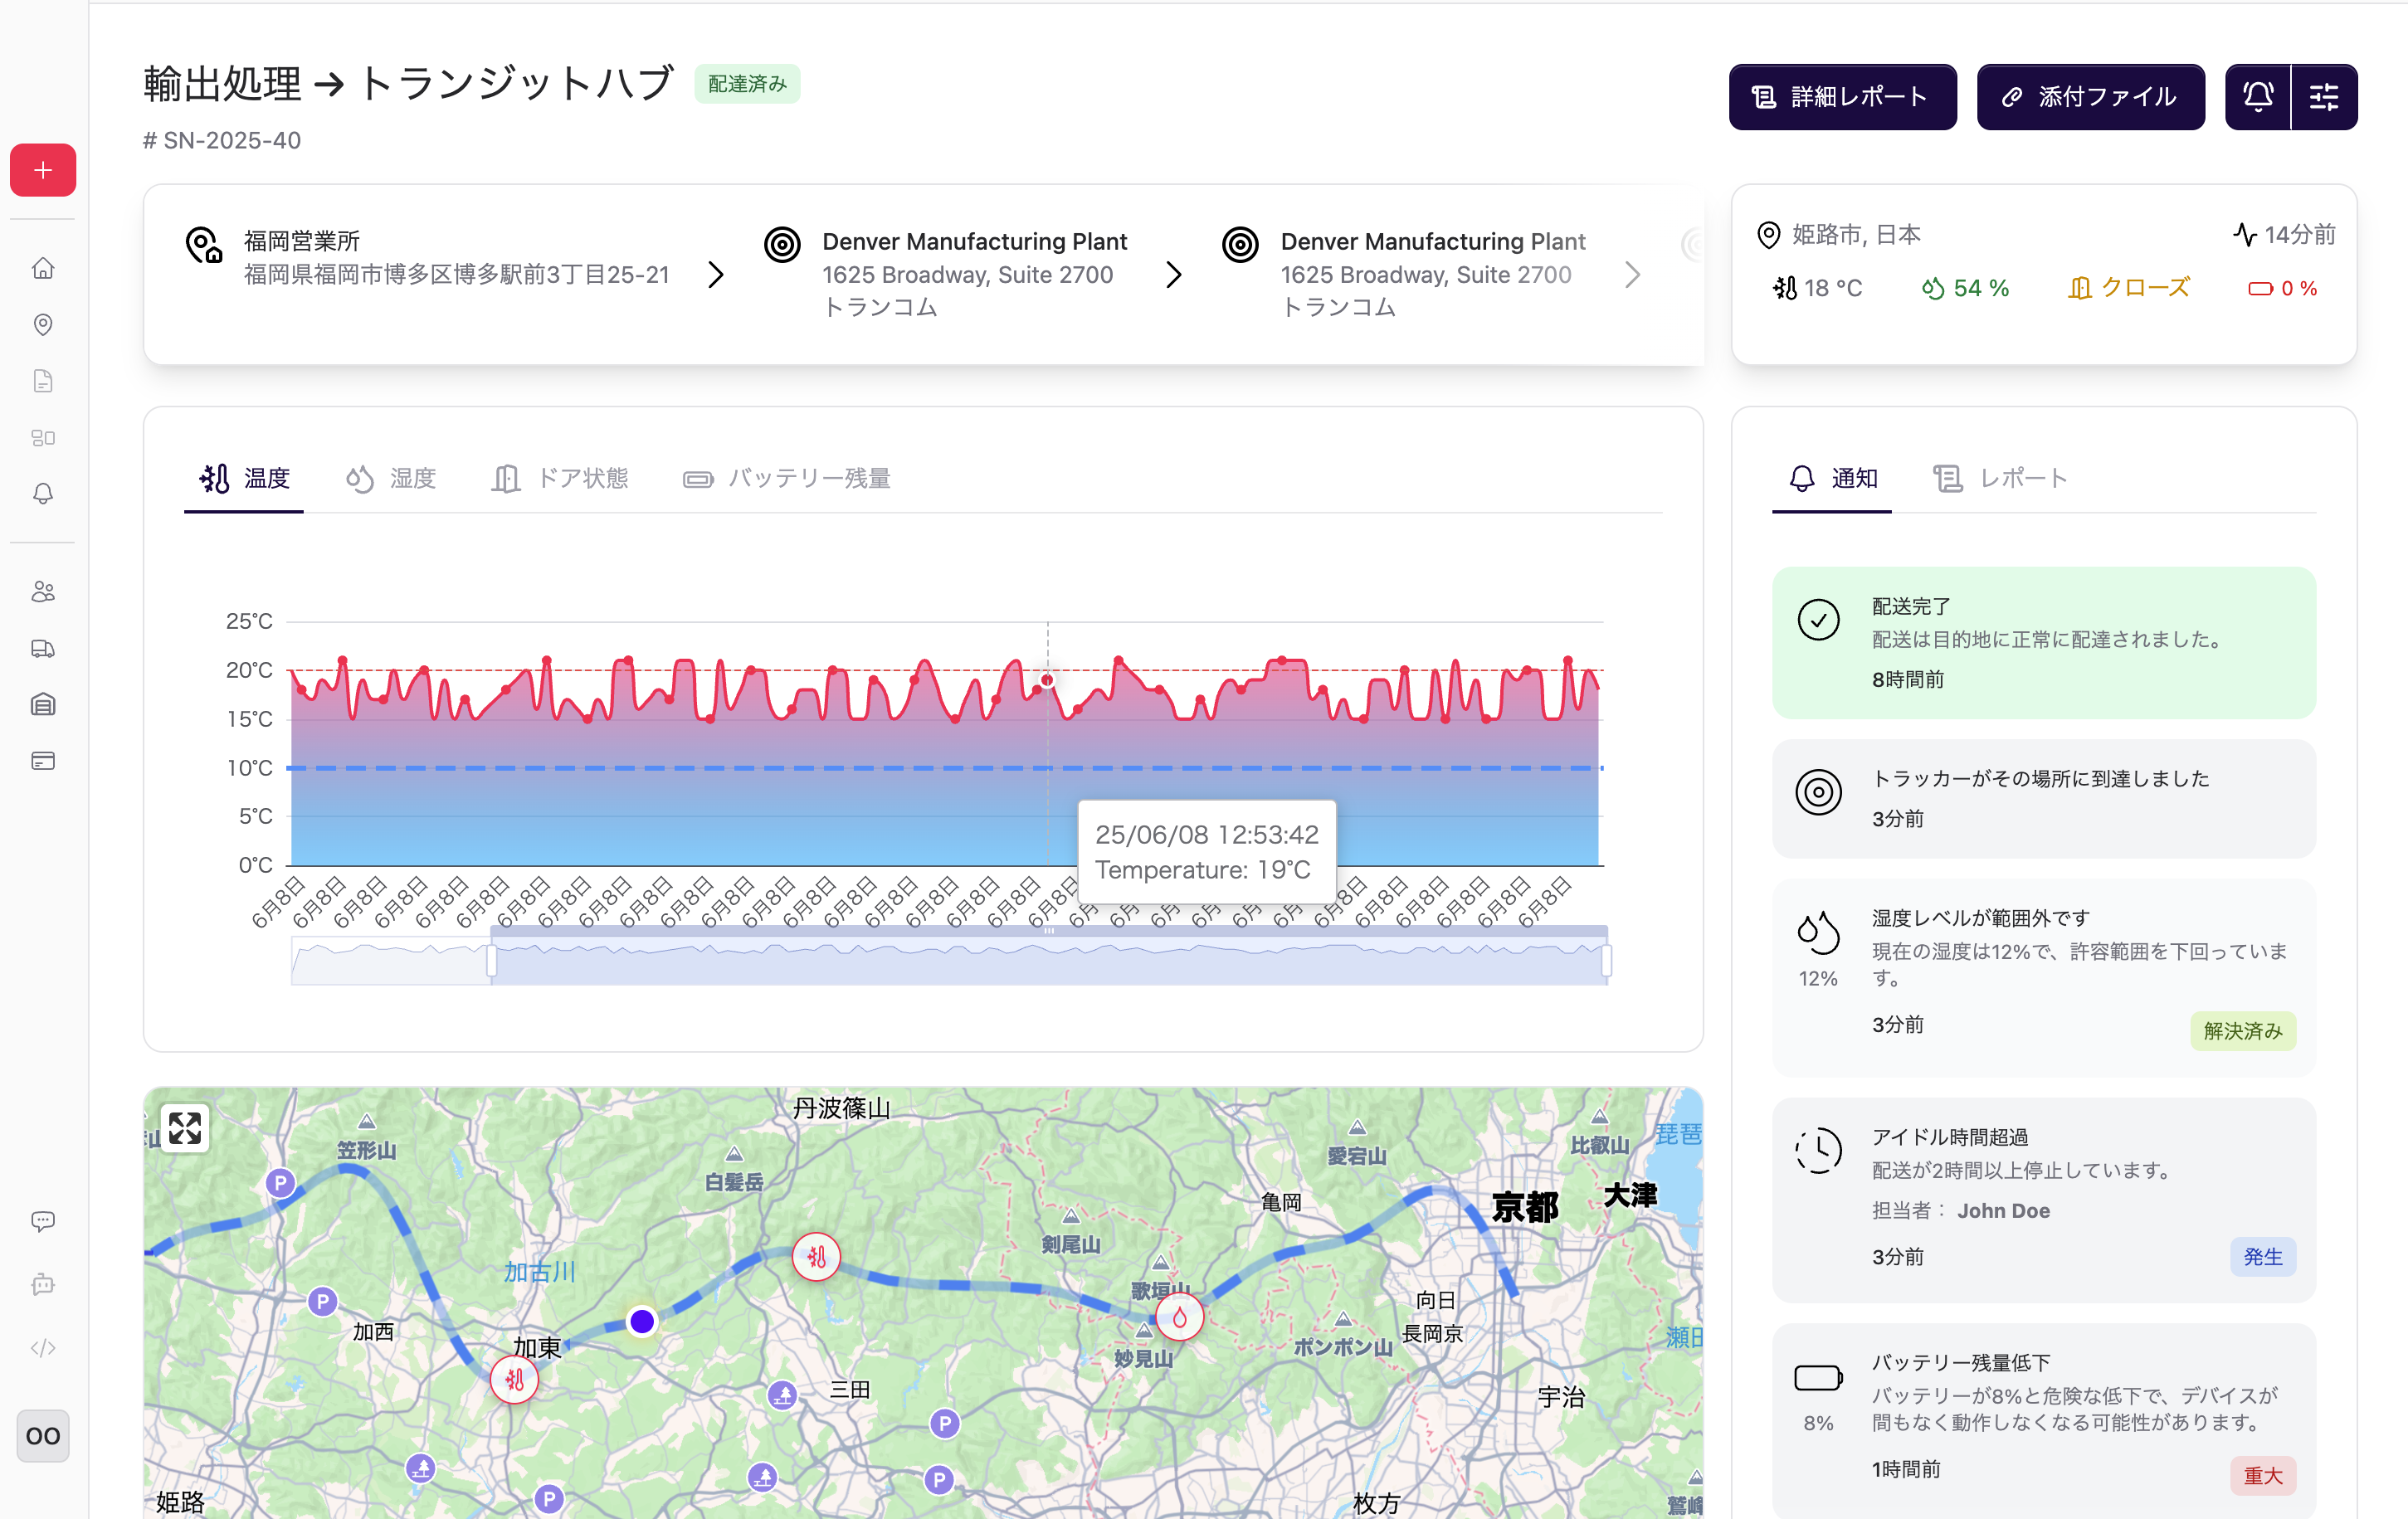
Task: Open the chat message sidebar icon
Action: [x=43, y=1220]
